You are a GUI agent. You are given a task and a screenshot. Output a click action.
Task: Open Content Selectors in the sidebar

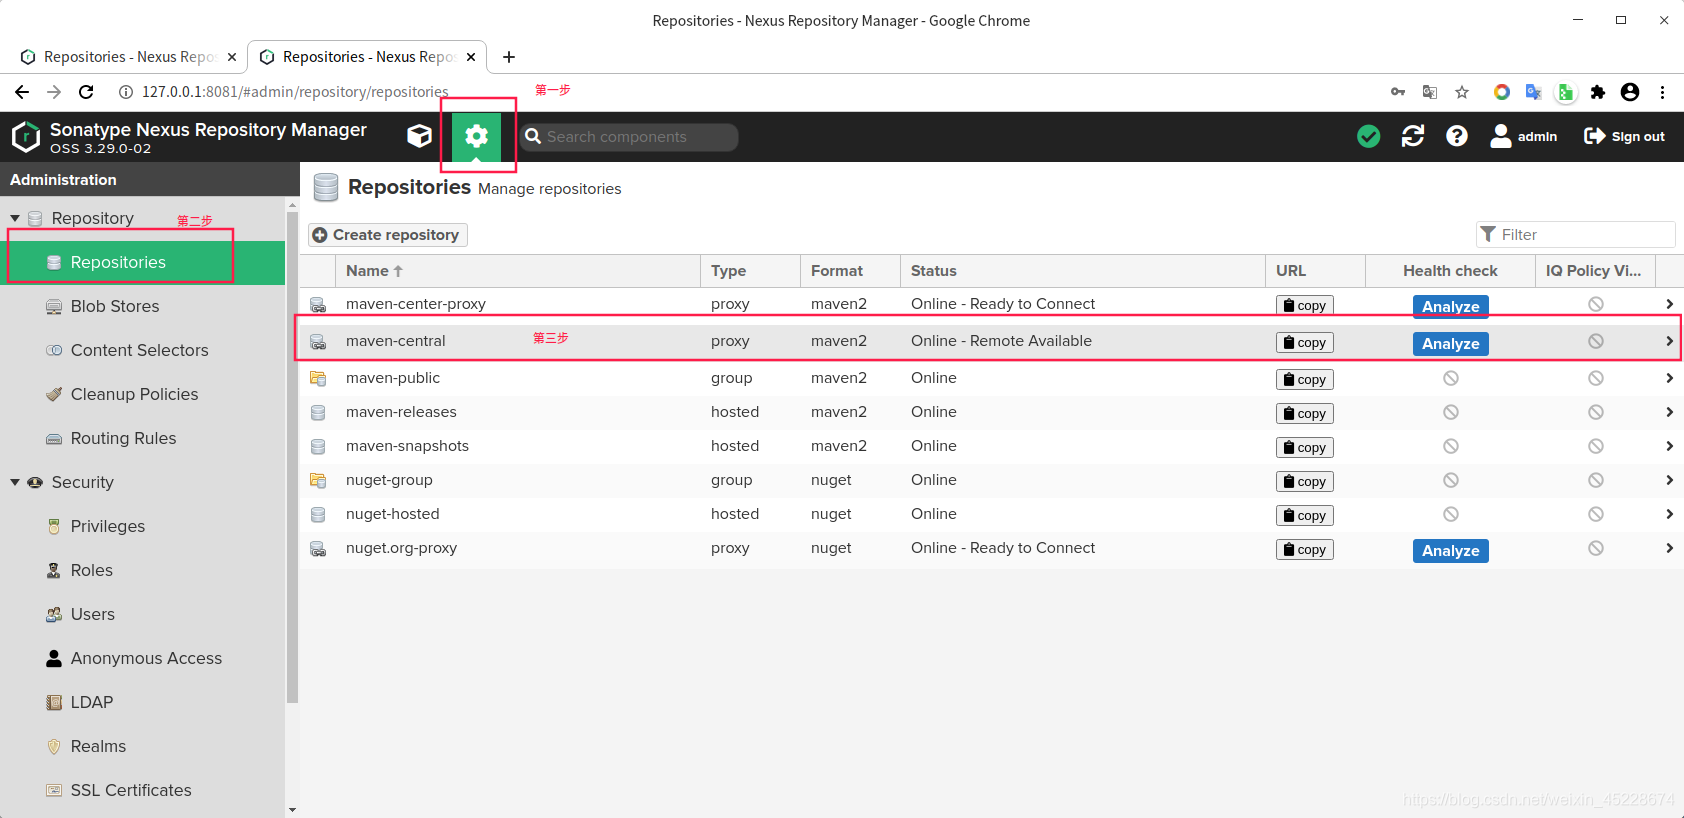point(140,350)
